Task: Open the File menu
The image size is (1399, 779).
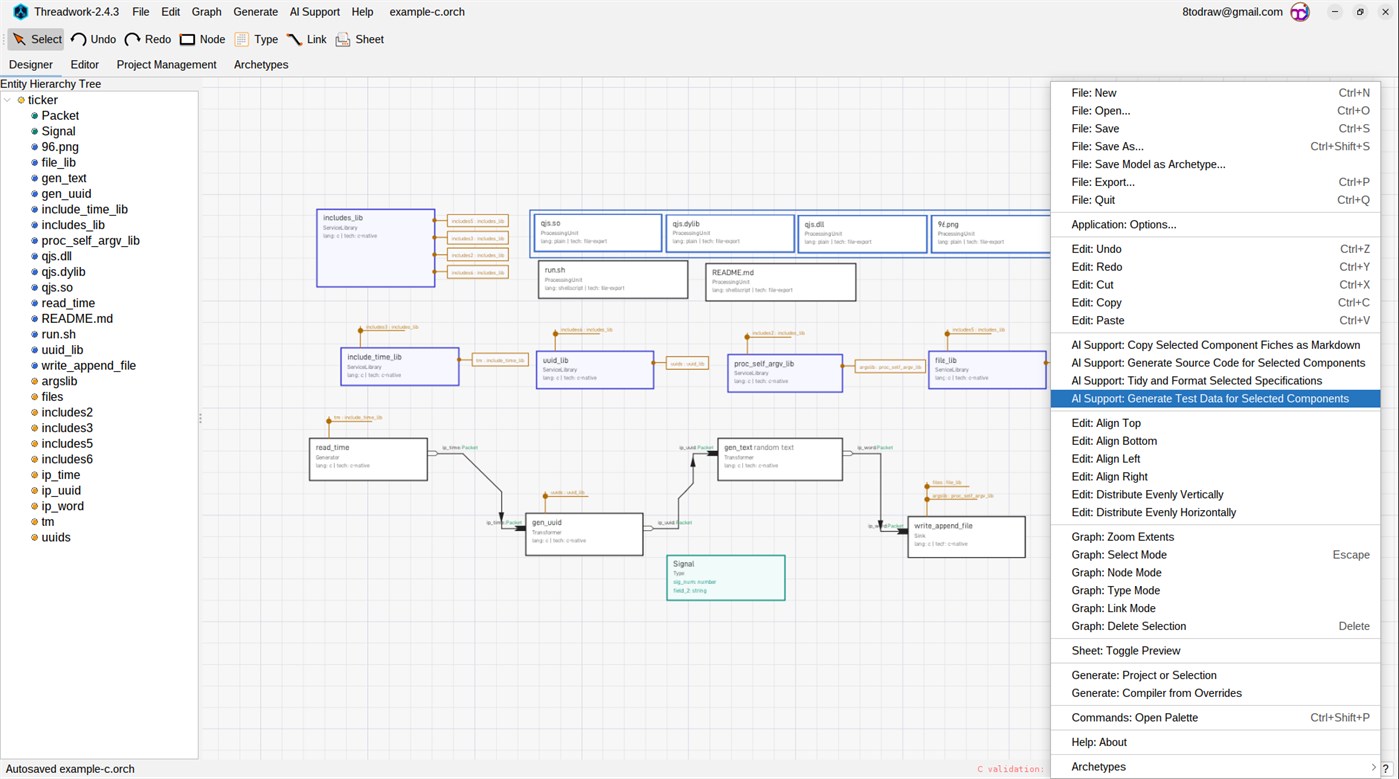Action: 140,12
